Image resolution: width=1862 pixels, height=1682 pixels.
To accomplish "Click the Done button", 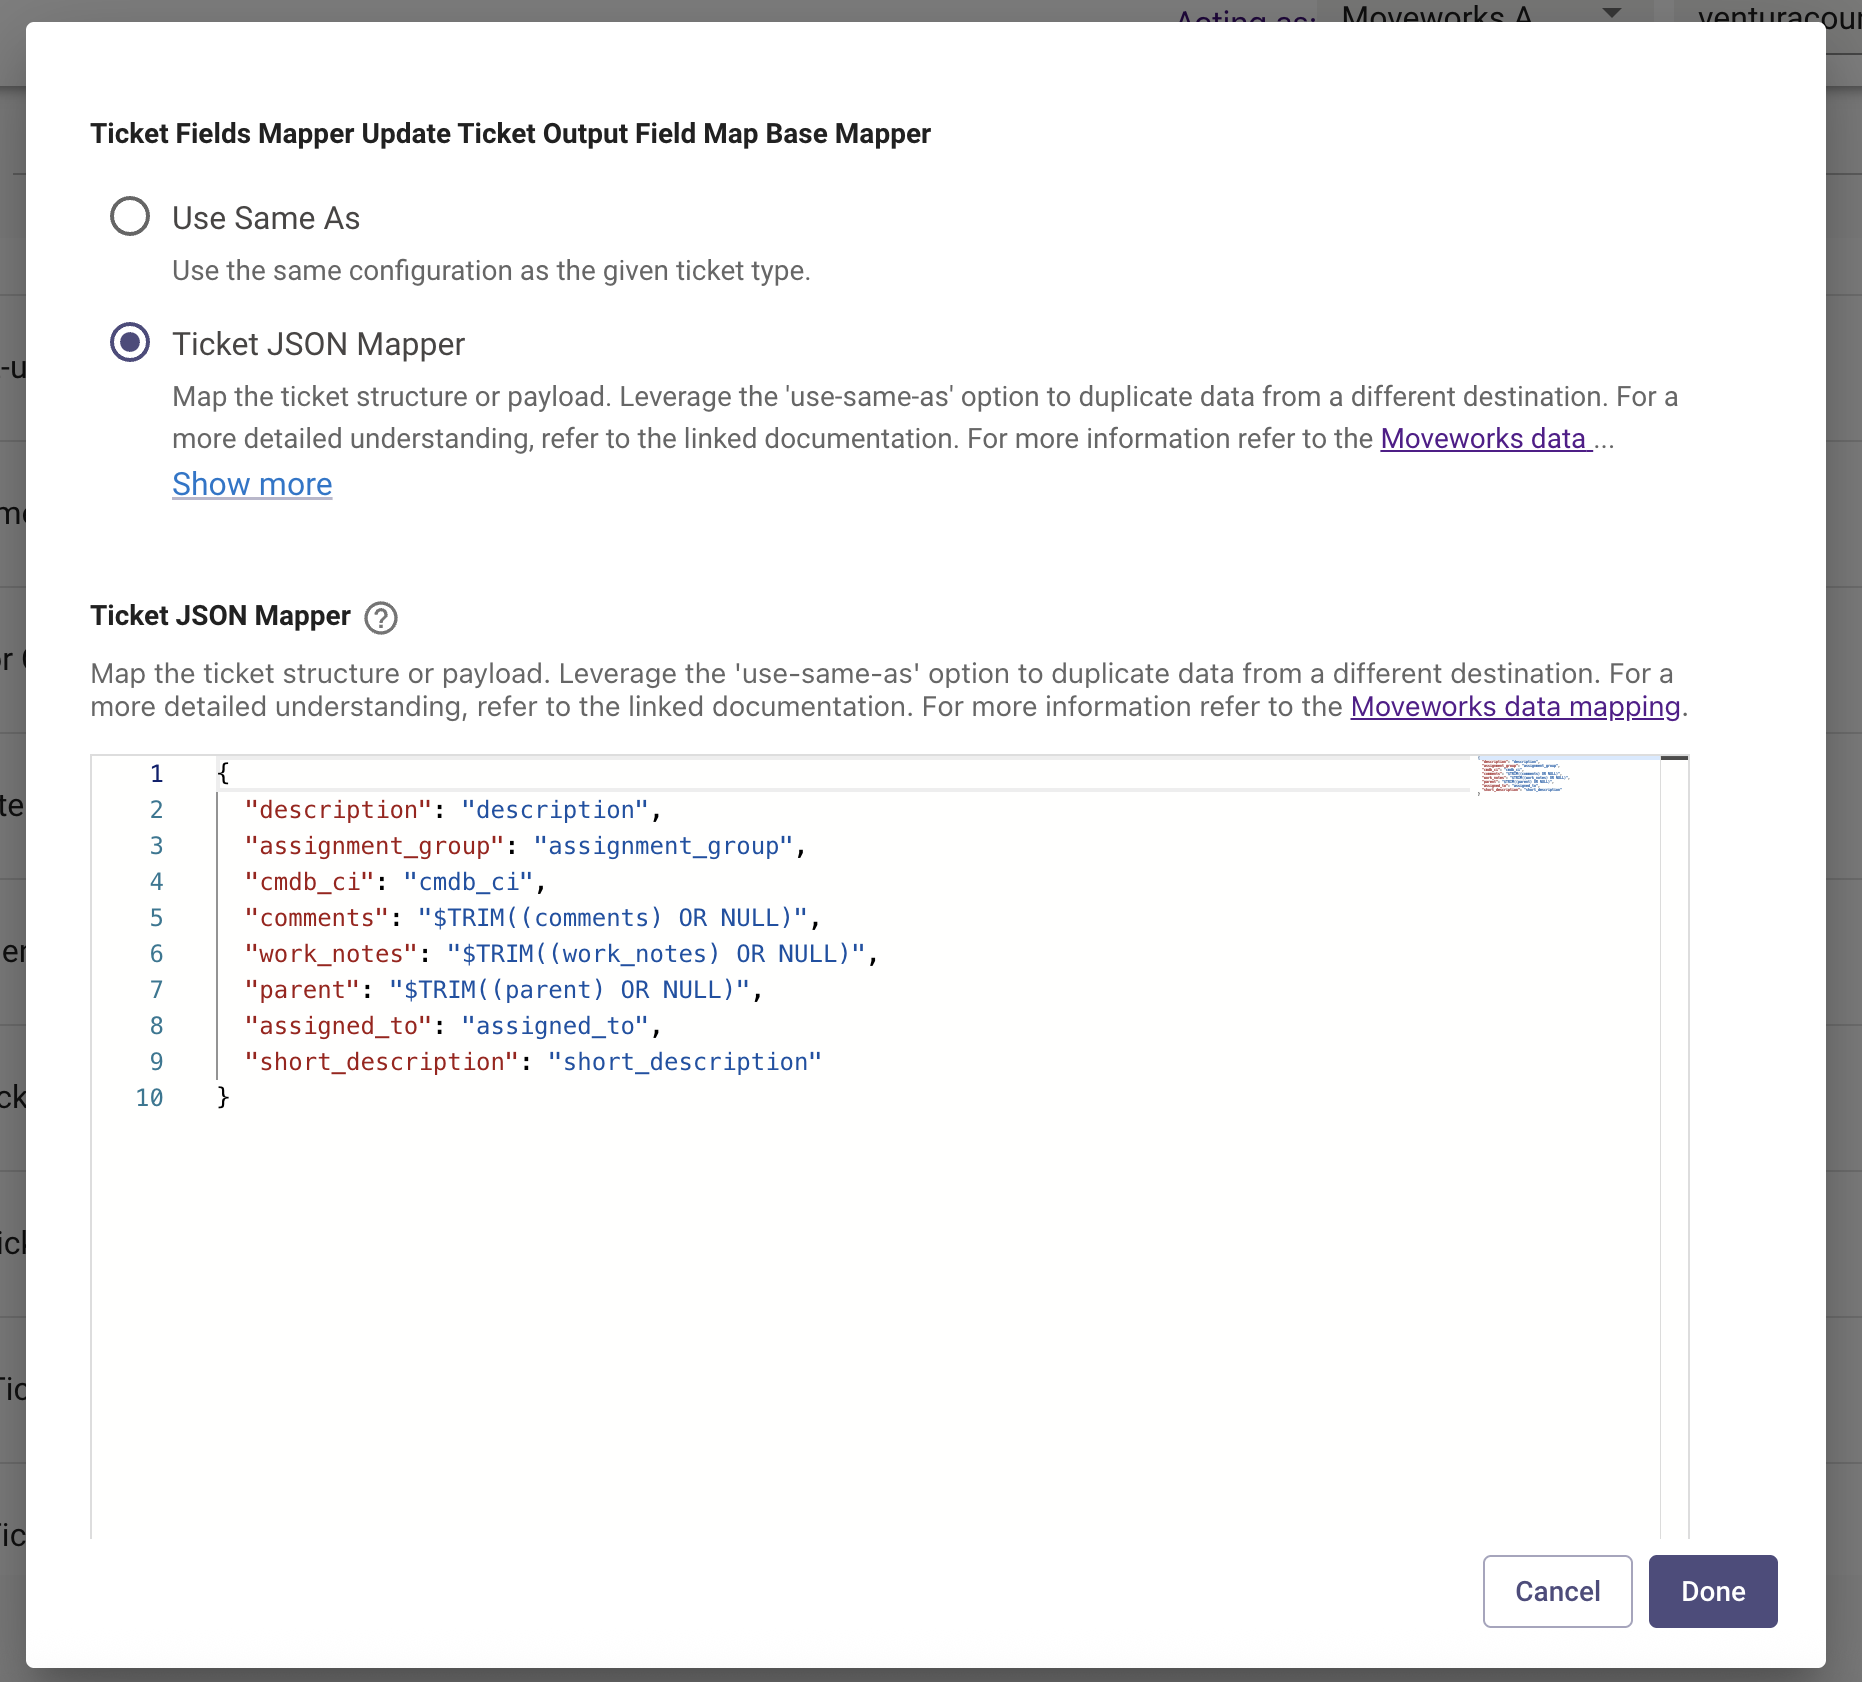I will pos(1712,1591).
